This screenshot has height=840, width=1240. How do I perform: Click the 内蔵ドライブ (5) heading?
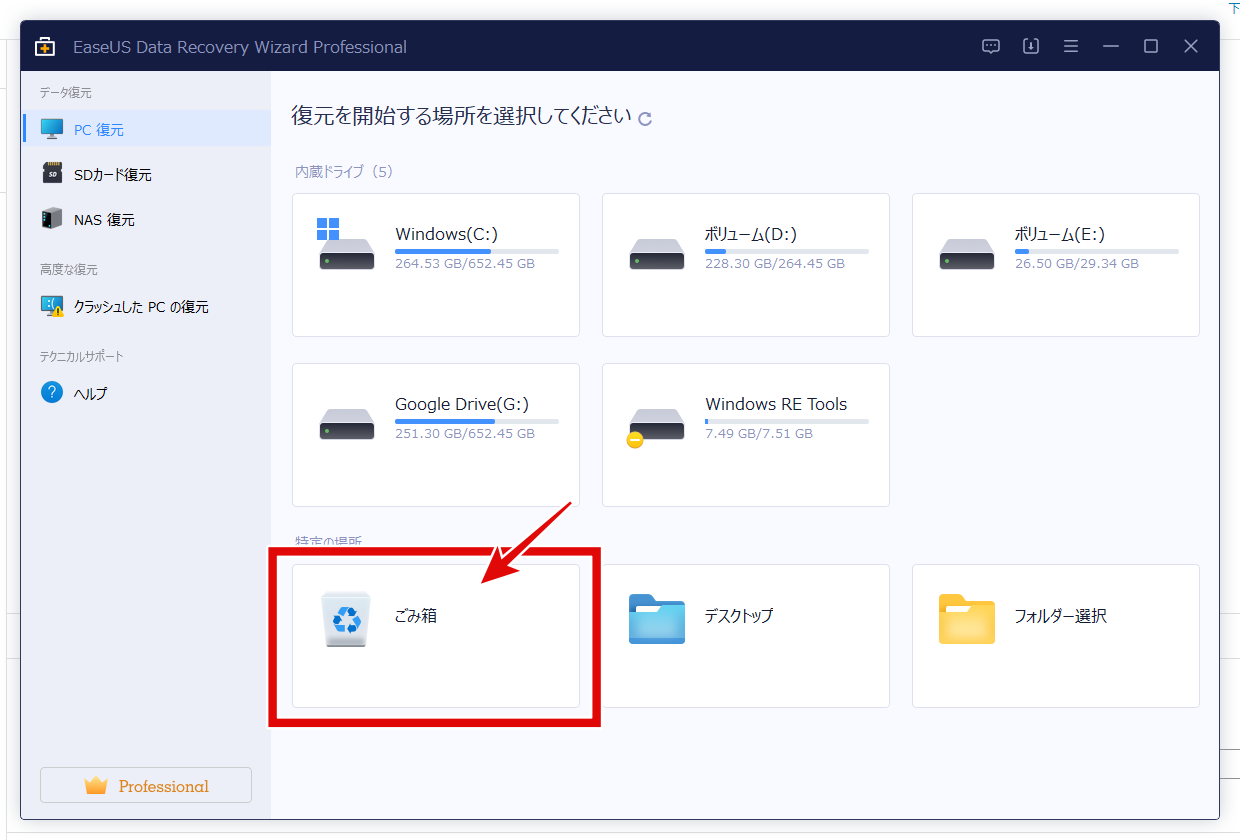coord(344,172)
